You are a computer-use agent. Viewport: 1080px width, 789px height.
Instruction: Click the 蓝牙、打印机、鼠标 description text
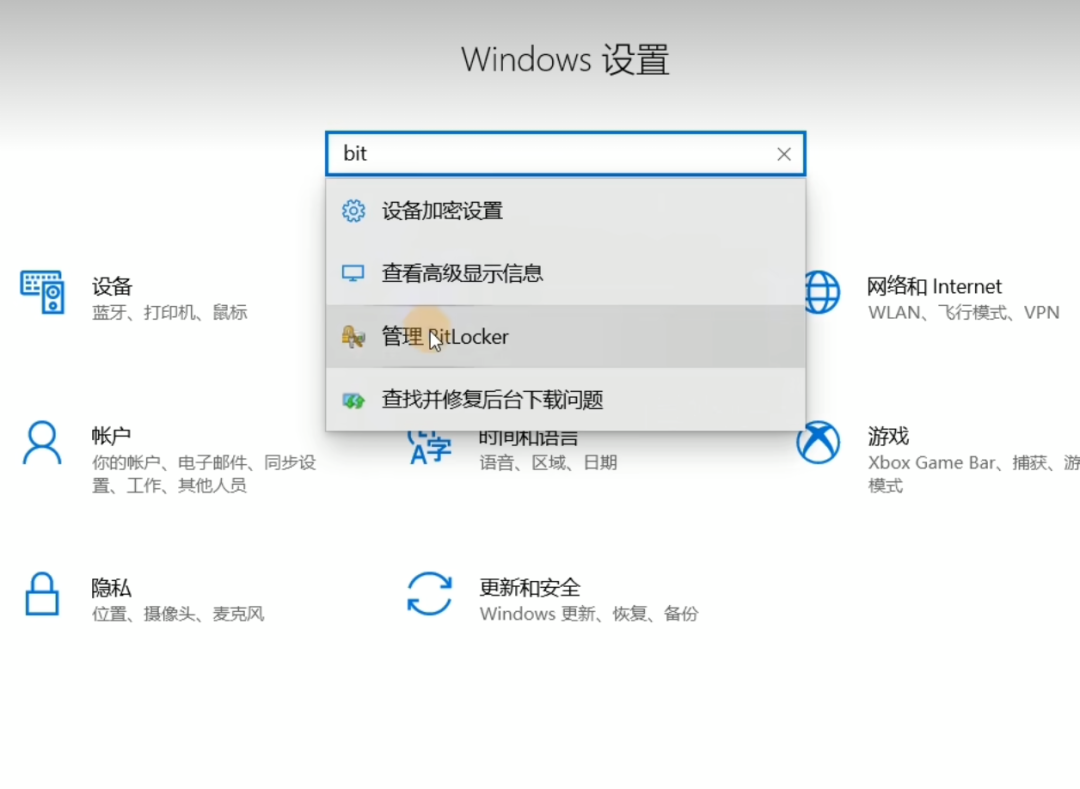tap(169, 313)
